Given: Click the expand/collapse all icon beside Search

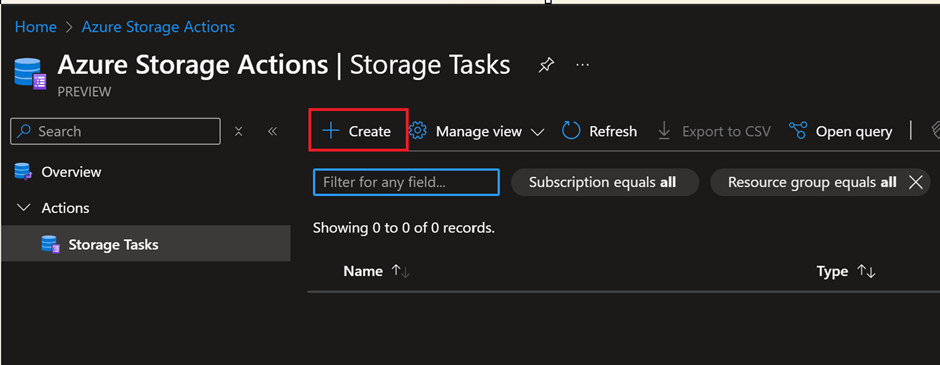Looking at the screenshot, I should 239,131.
